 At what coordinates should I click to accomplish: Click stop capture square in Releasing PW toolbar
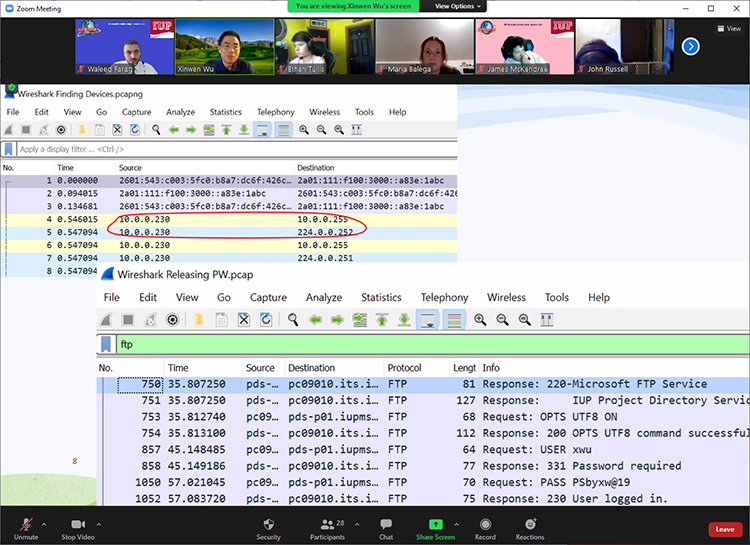(128, 320)
